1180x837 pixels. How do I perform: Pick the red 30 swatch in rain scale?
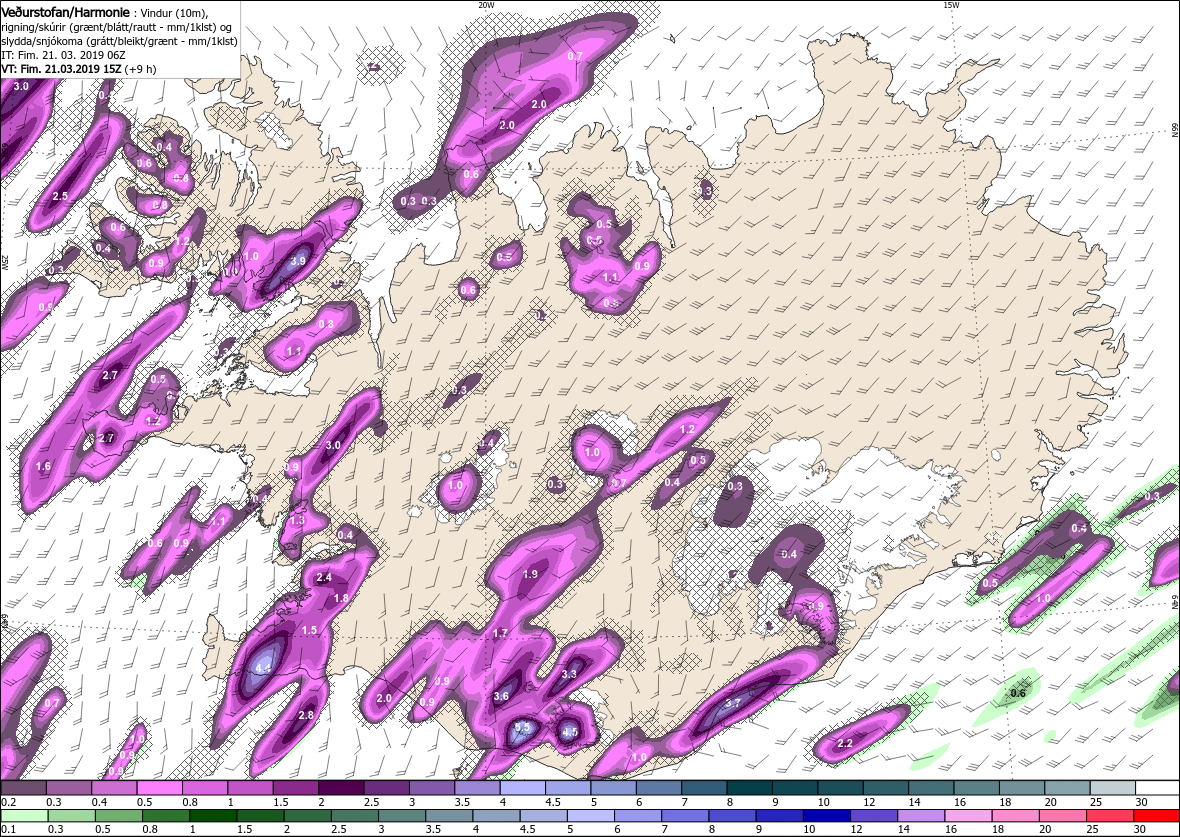[x=1157, y=816]
